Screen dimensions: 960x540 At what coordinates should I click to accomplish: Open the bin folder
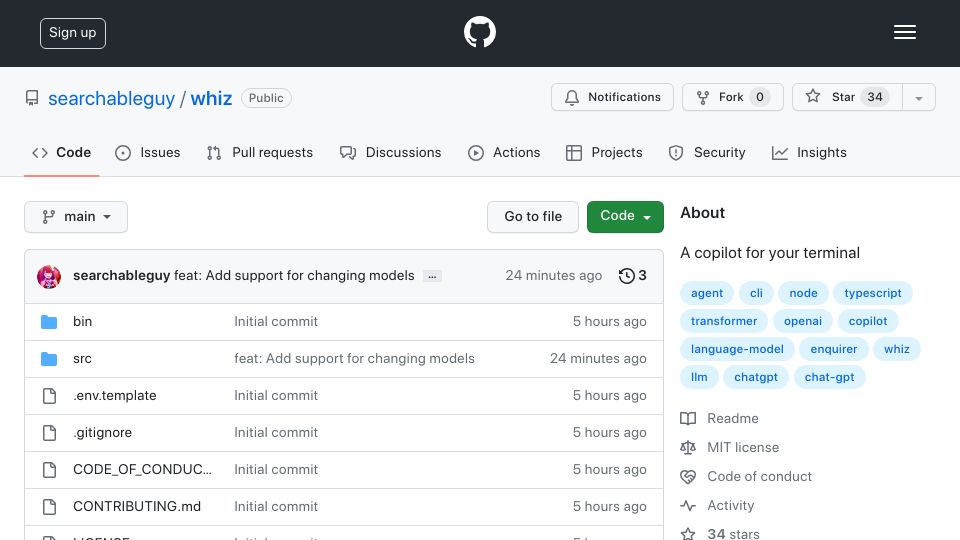(83, 321)
